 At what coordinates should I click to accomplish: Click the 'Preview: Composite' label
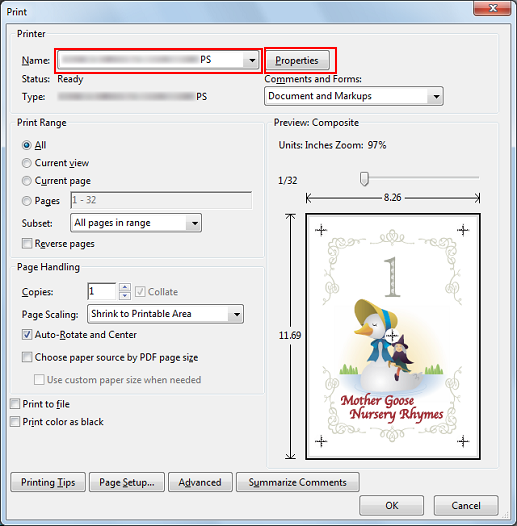(316, 123)
